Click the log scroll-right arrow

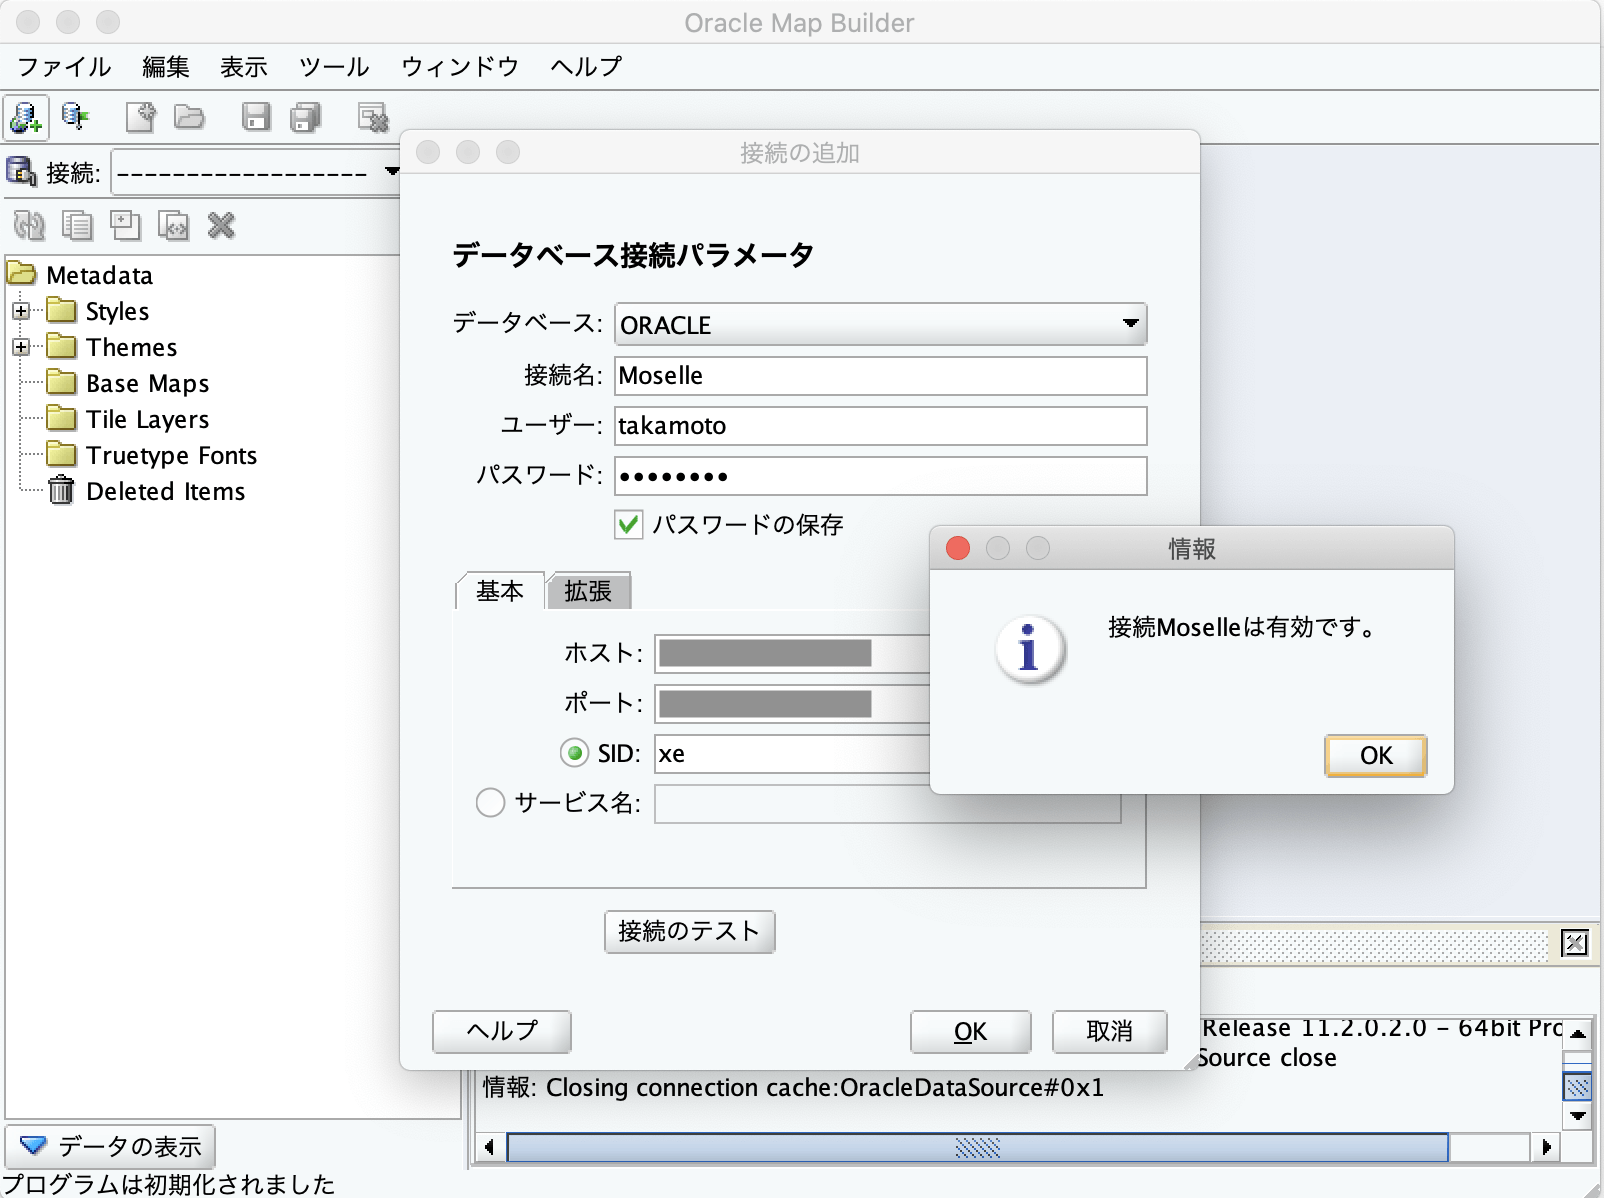tap(1546, 1147)
